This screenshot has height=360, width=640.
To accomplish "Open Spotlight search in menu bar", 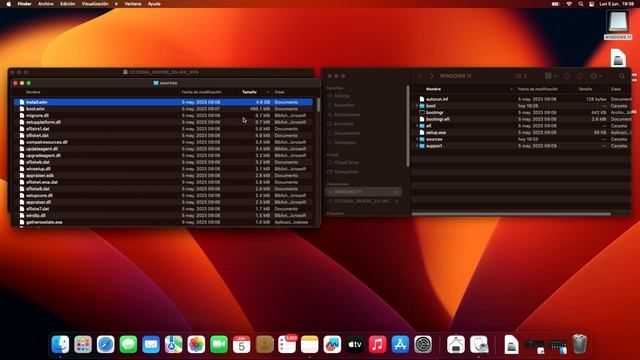I will 580,4.
